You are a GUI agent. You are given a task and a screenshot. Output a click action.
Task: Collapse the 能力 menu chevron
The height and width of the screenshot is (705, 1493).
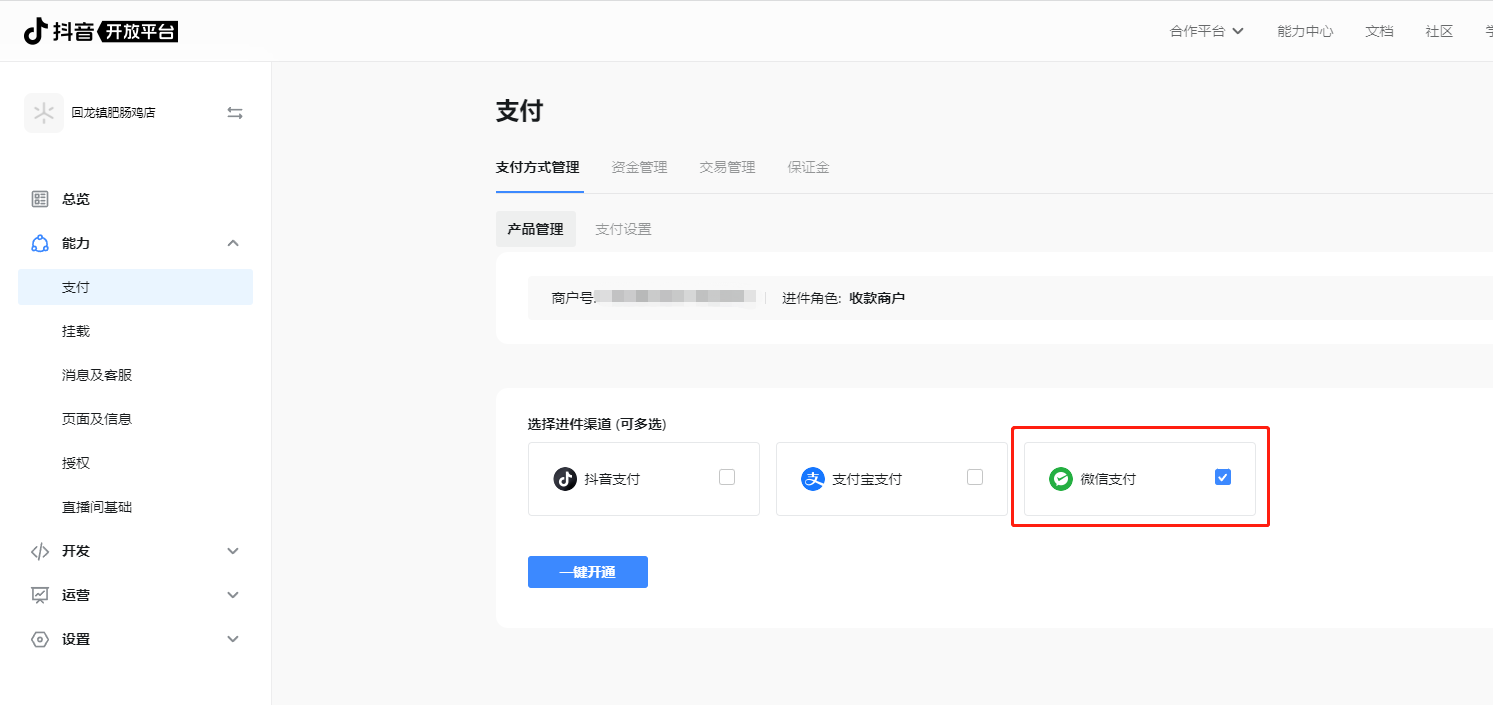coord(233,243)
